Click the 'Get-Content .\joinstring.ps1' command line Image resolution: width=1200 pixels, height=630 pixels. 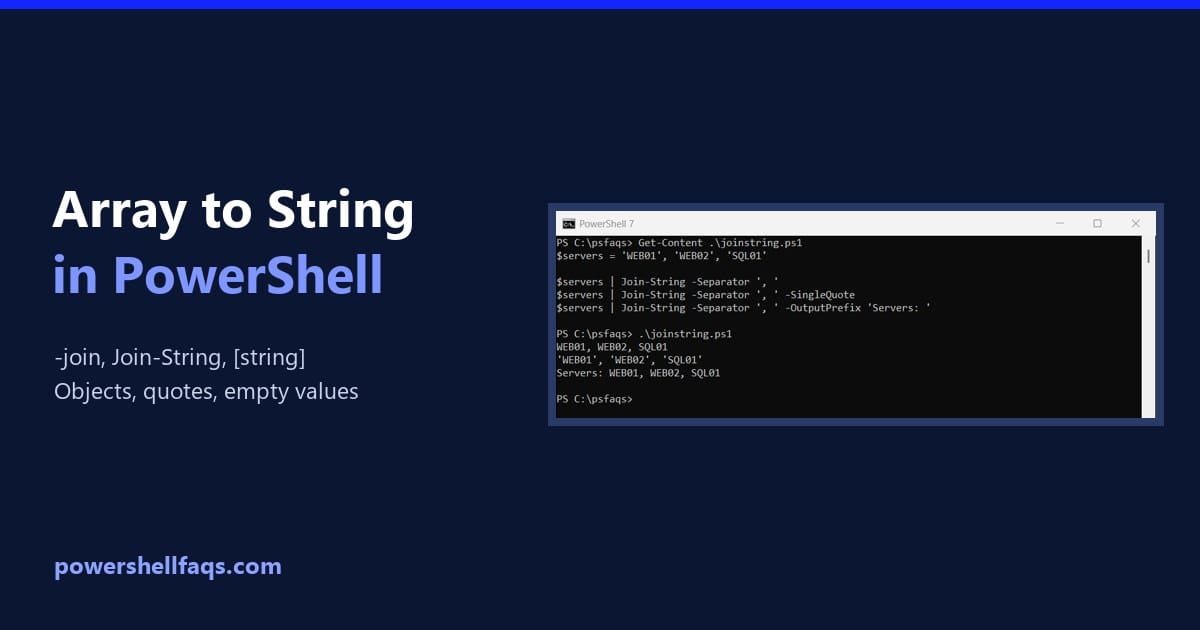point(680,243)
